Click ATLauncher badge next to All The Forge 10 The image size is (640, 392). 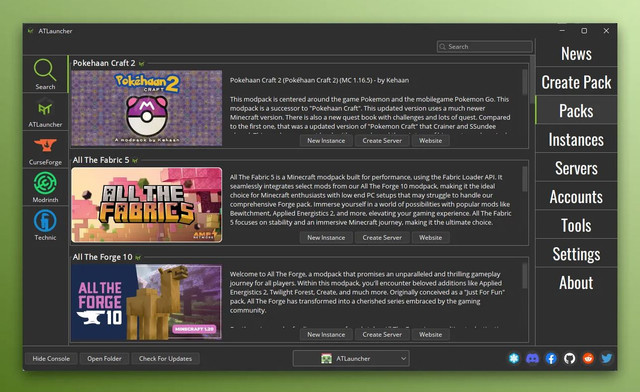tap(138, 258)
